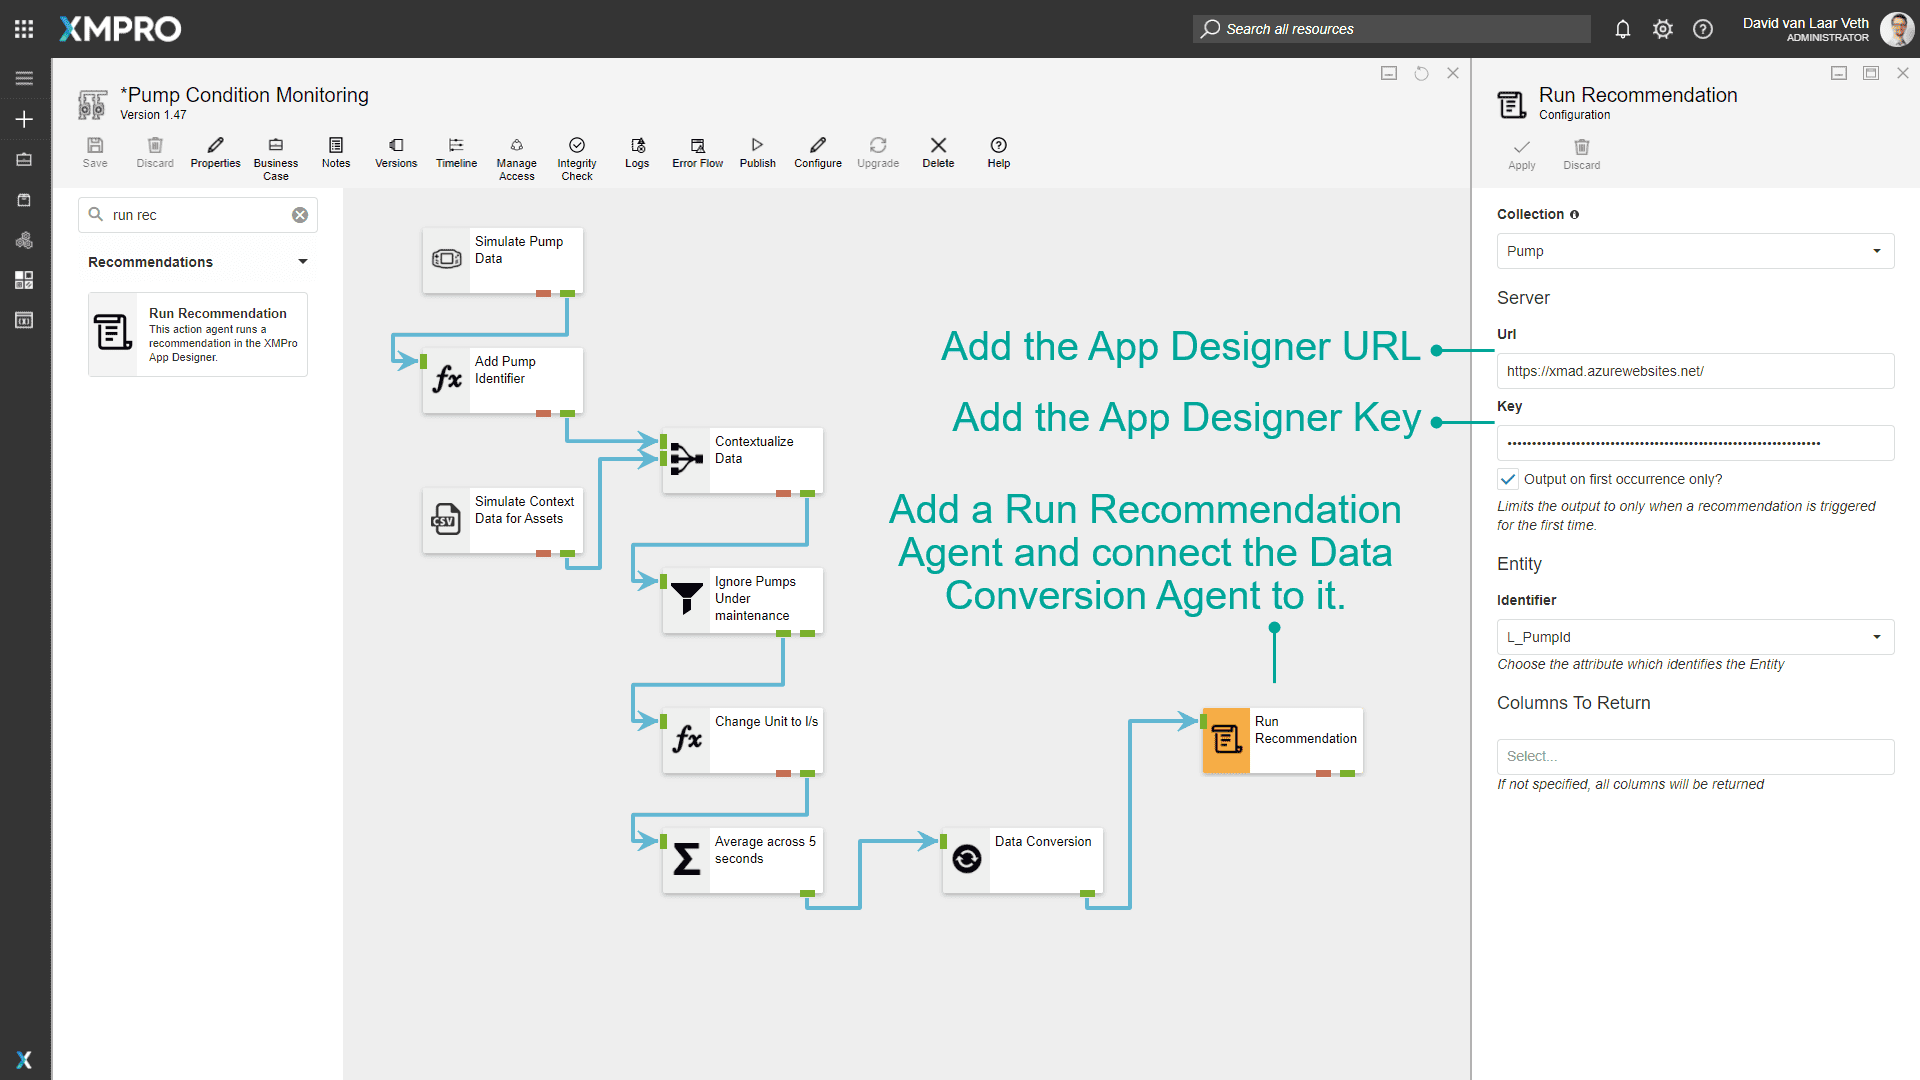This screenshot has height=1080, width=1920.
Task: Click Apply in the configuration panel
Action: tap(1521, 154)
